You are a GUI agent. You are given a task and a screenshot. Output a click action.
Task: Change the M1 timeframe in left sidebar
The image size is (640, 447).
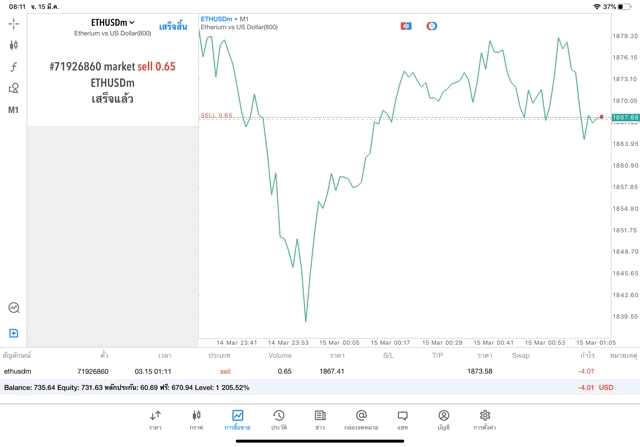click(x=13, y=110)
